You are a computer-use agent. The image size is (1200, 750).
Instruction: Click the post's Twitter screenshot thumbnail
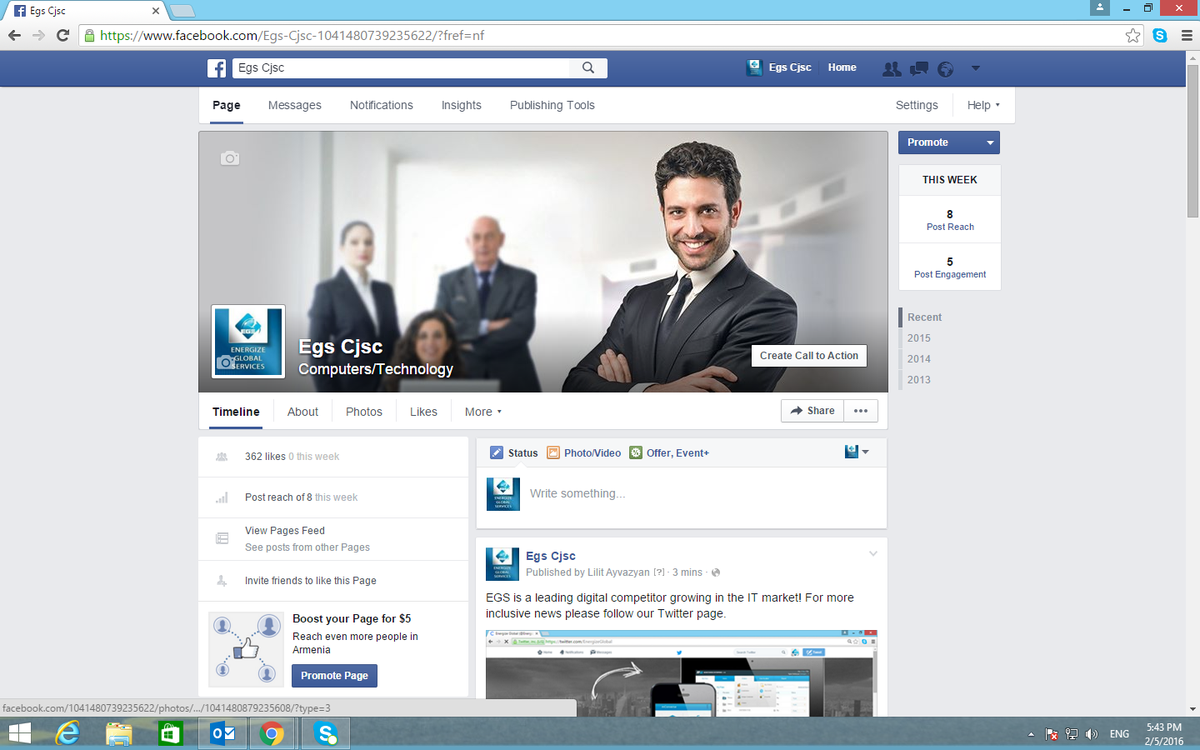(x=681, y=673)
